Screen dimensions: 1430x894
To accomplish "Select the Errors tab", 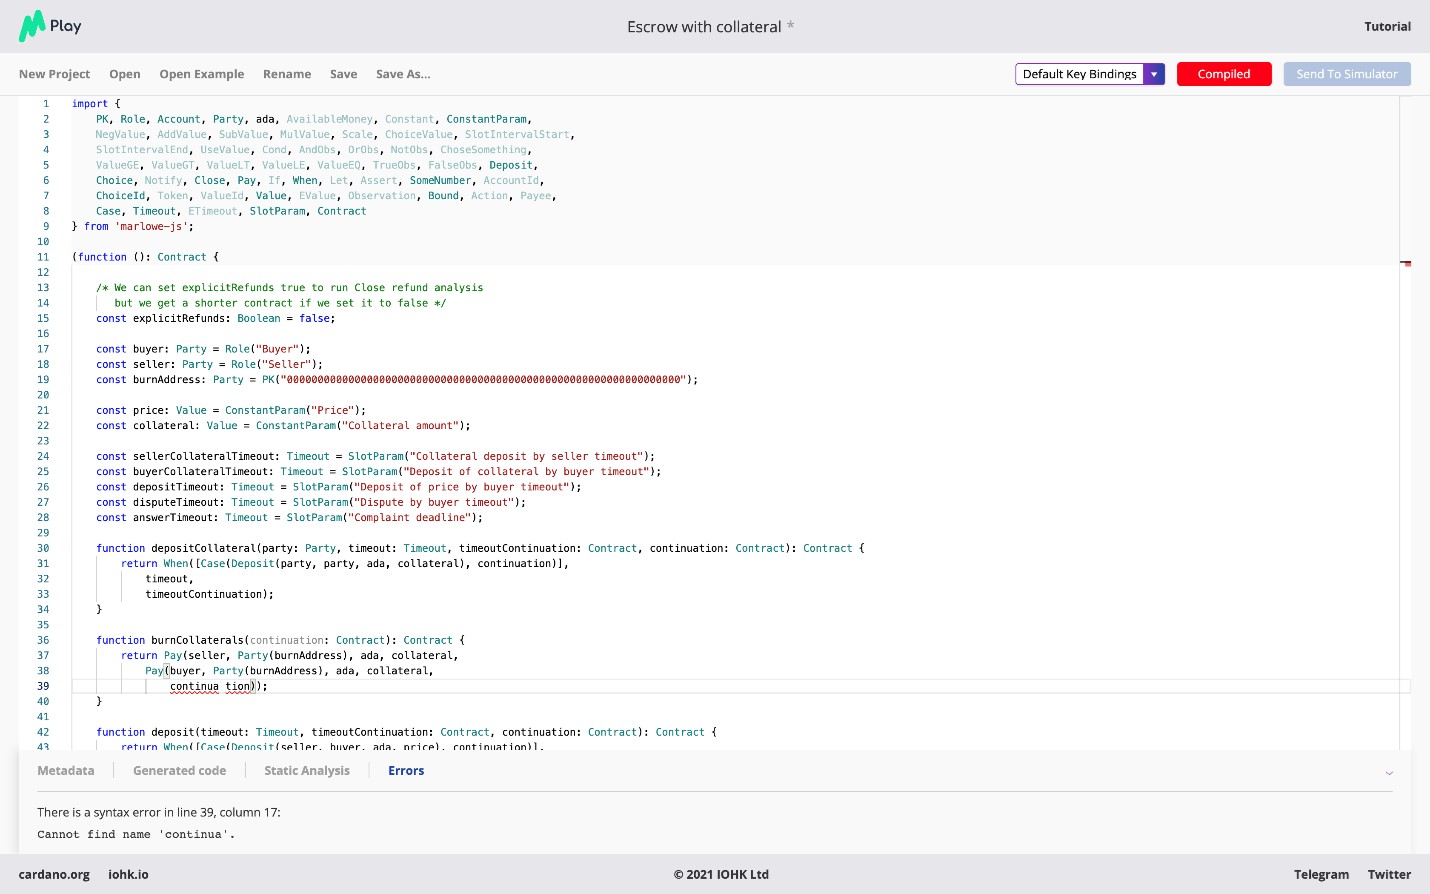I will point(406,771).
